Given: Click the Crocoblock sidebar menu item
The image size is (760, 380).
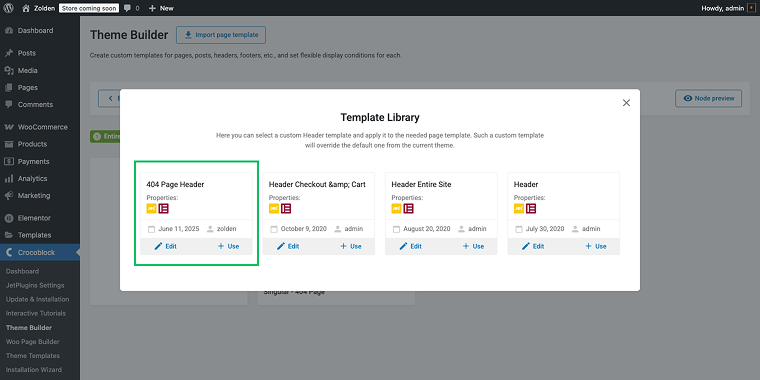Looking at the screenshot, I should point(40,253).
